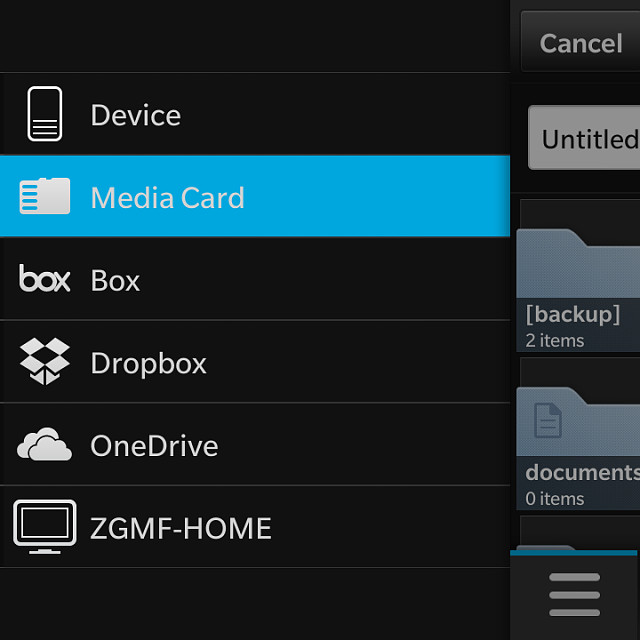Viewport: 640px width, 640px height.
Task: Tap the Device phone icon
Action: coord(44,113)
